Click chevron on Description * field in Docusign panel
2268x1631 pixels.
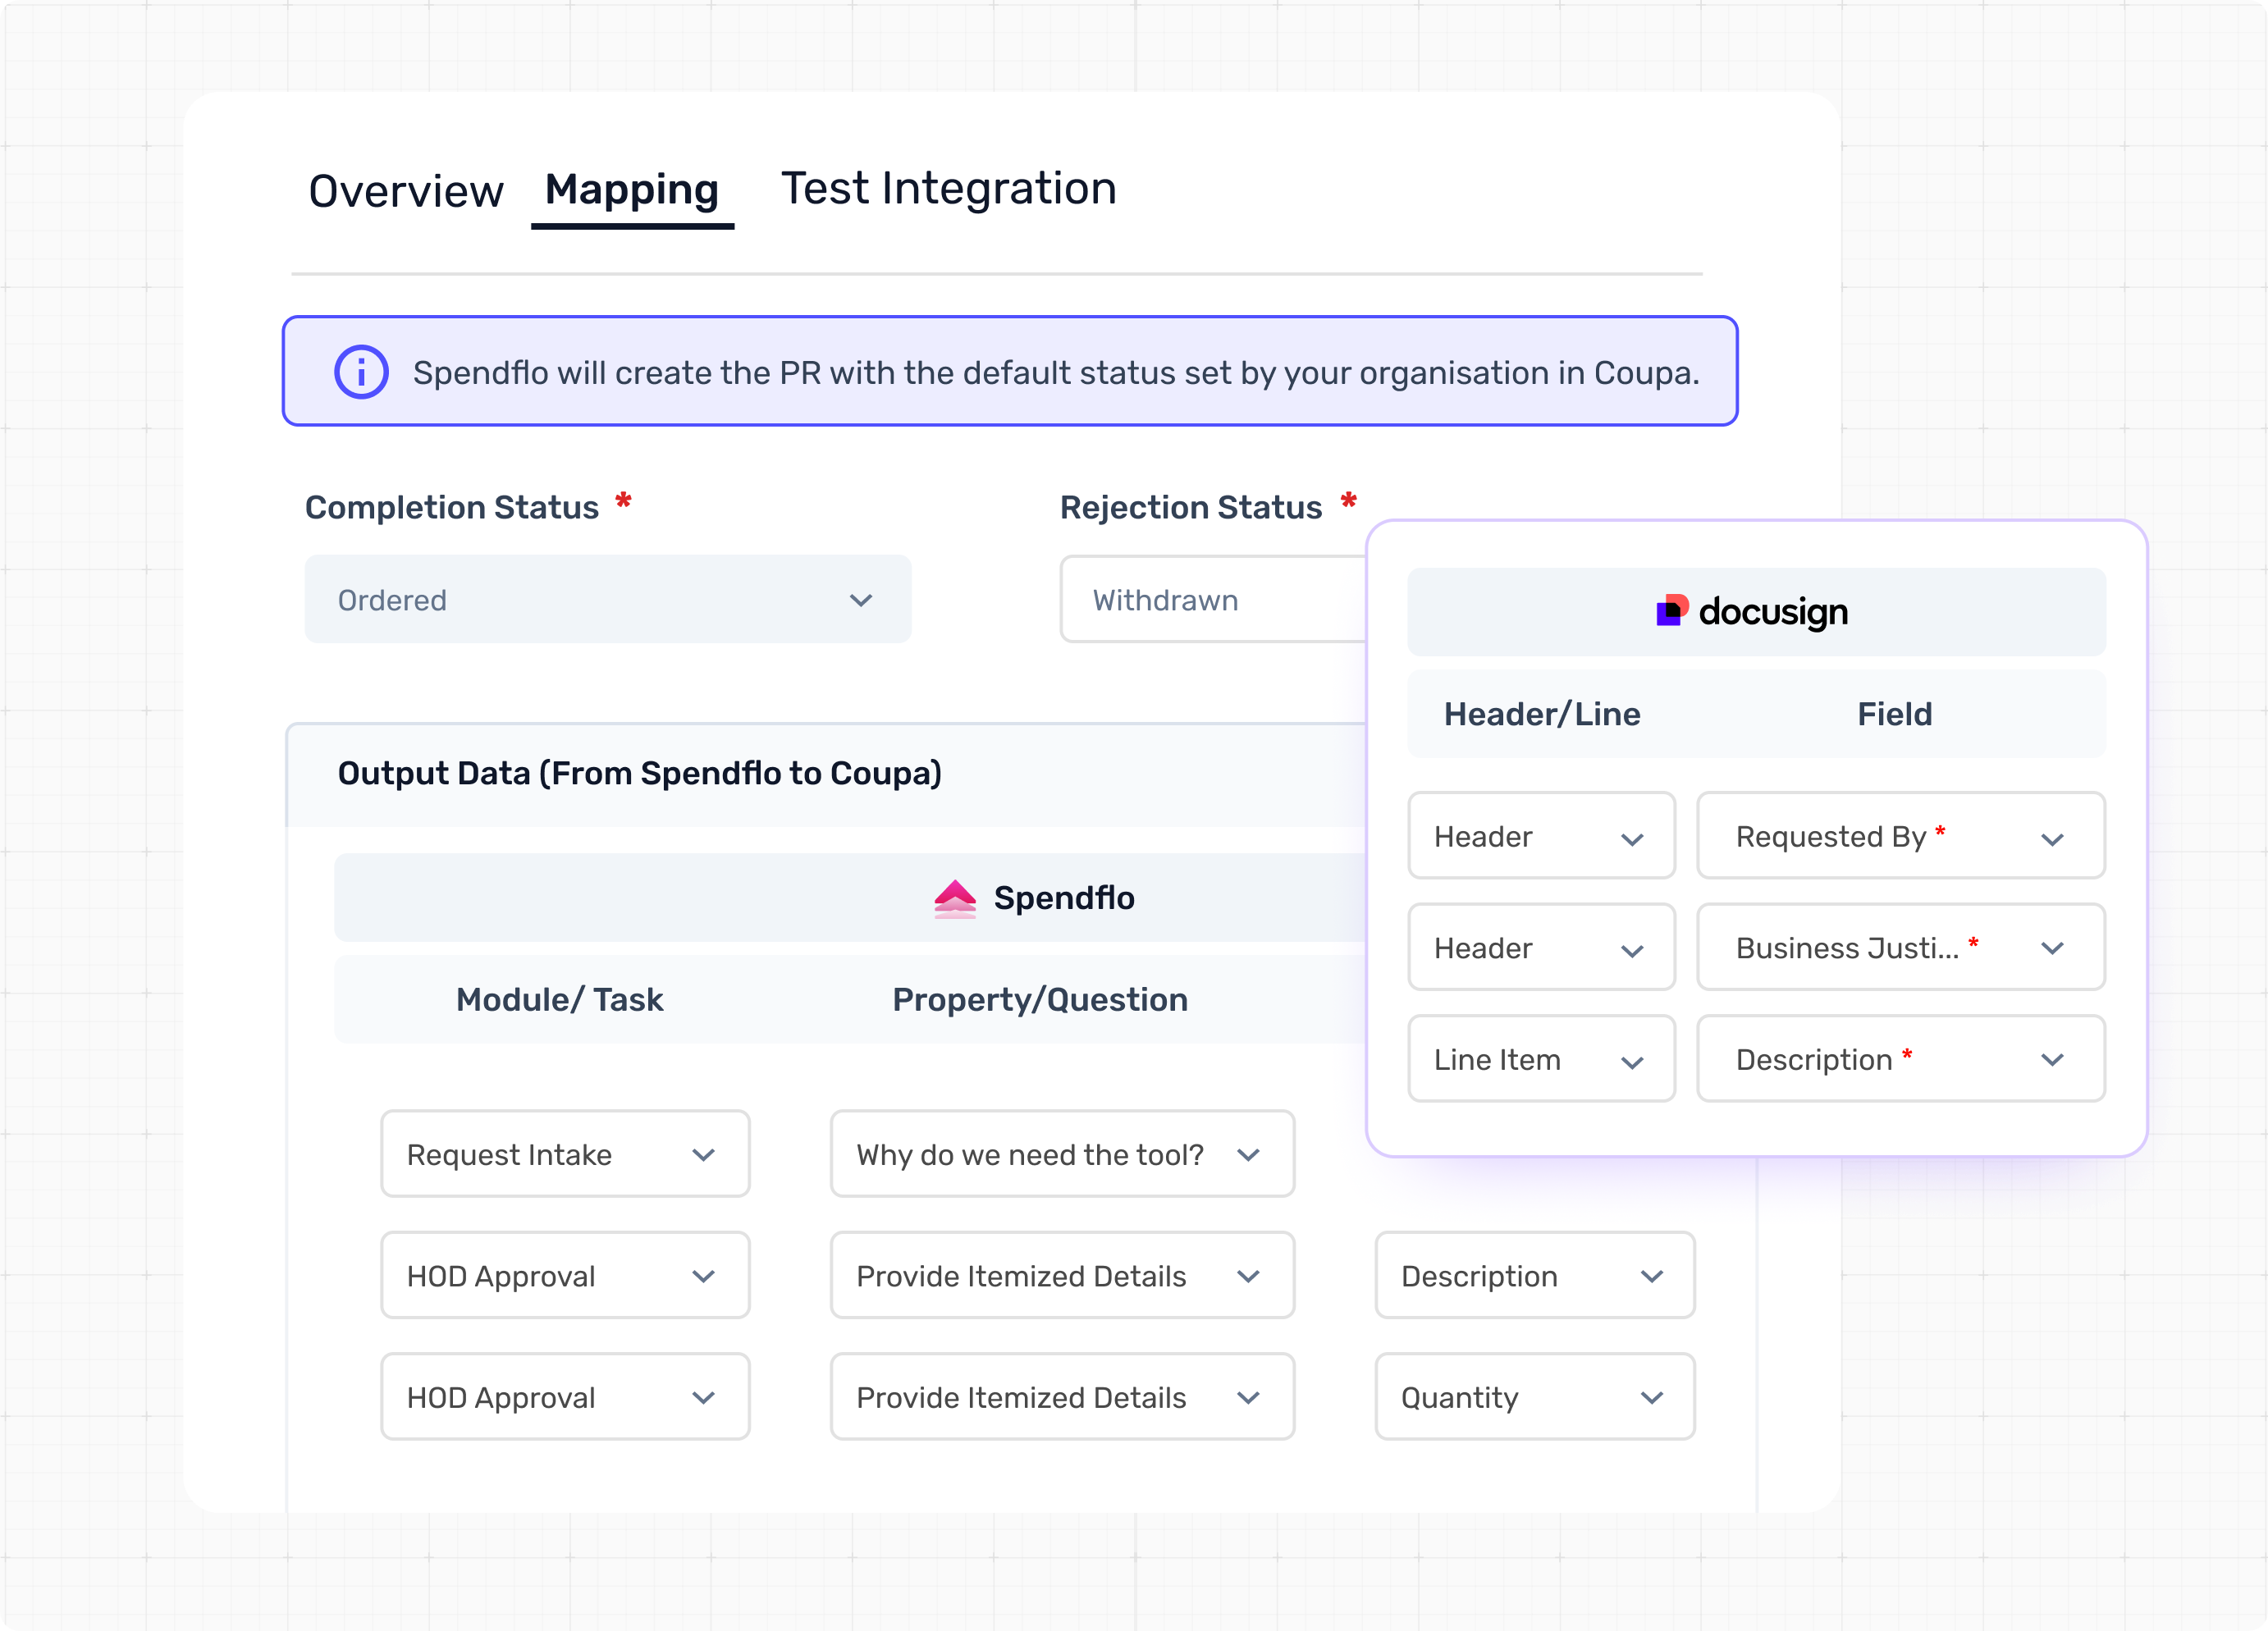pos(2052,1060)
